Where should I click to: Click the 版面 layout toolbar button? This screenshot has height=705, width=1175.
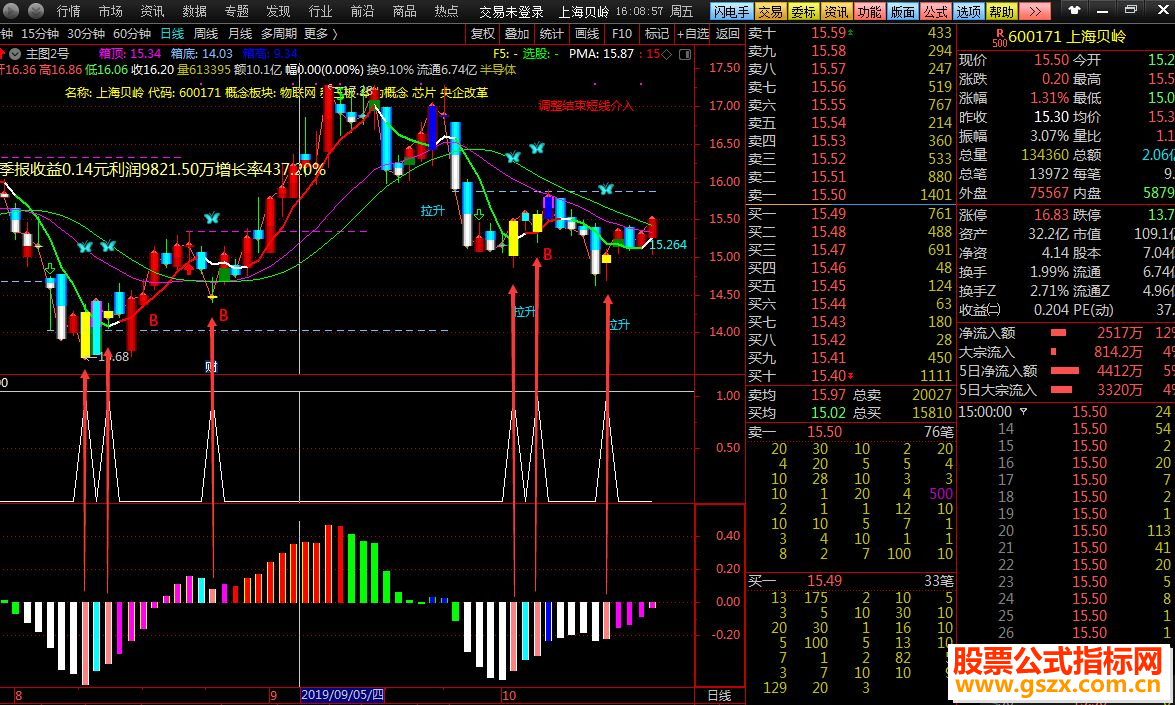(902, 11)
